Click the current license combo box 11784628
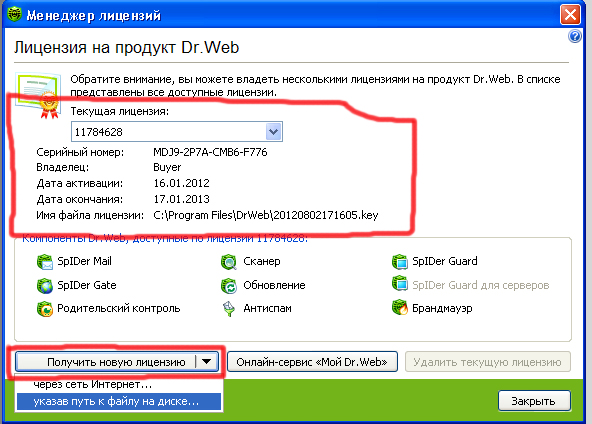 pyautogui.click(x=177, y=132)
